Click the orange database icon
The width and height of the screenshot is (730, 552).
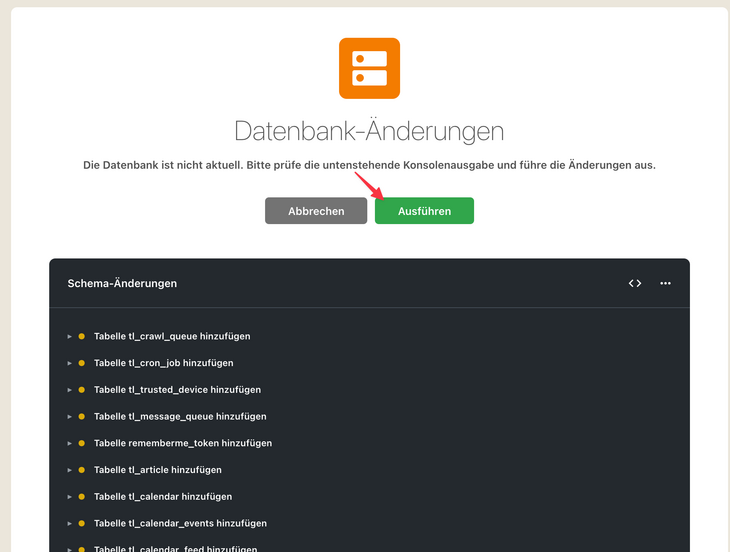coord(369,68)
